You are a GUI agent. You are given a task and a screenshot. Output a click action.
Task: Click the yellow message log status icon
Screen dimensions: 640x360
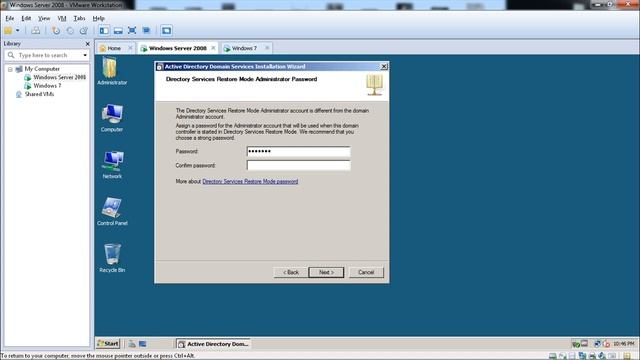pyautogui.click(x=627, y=356)
